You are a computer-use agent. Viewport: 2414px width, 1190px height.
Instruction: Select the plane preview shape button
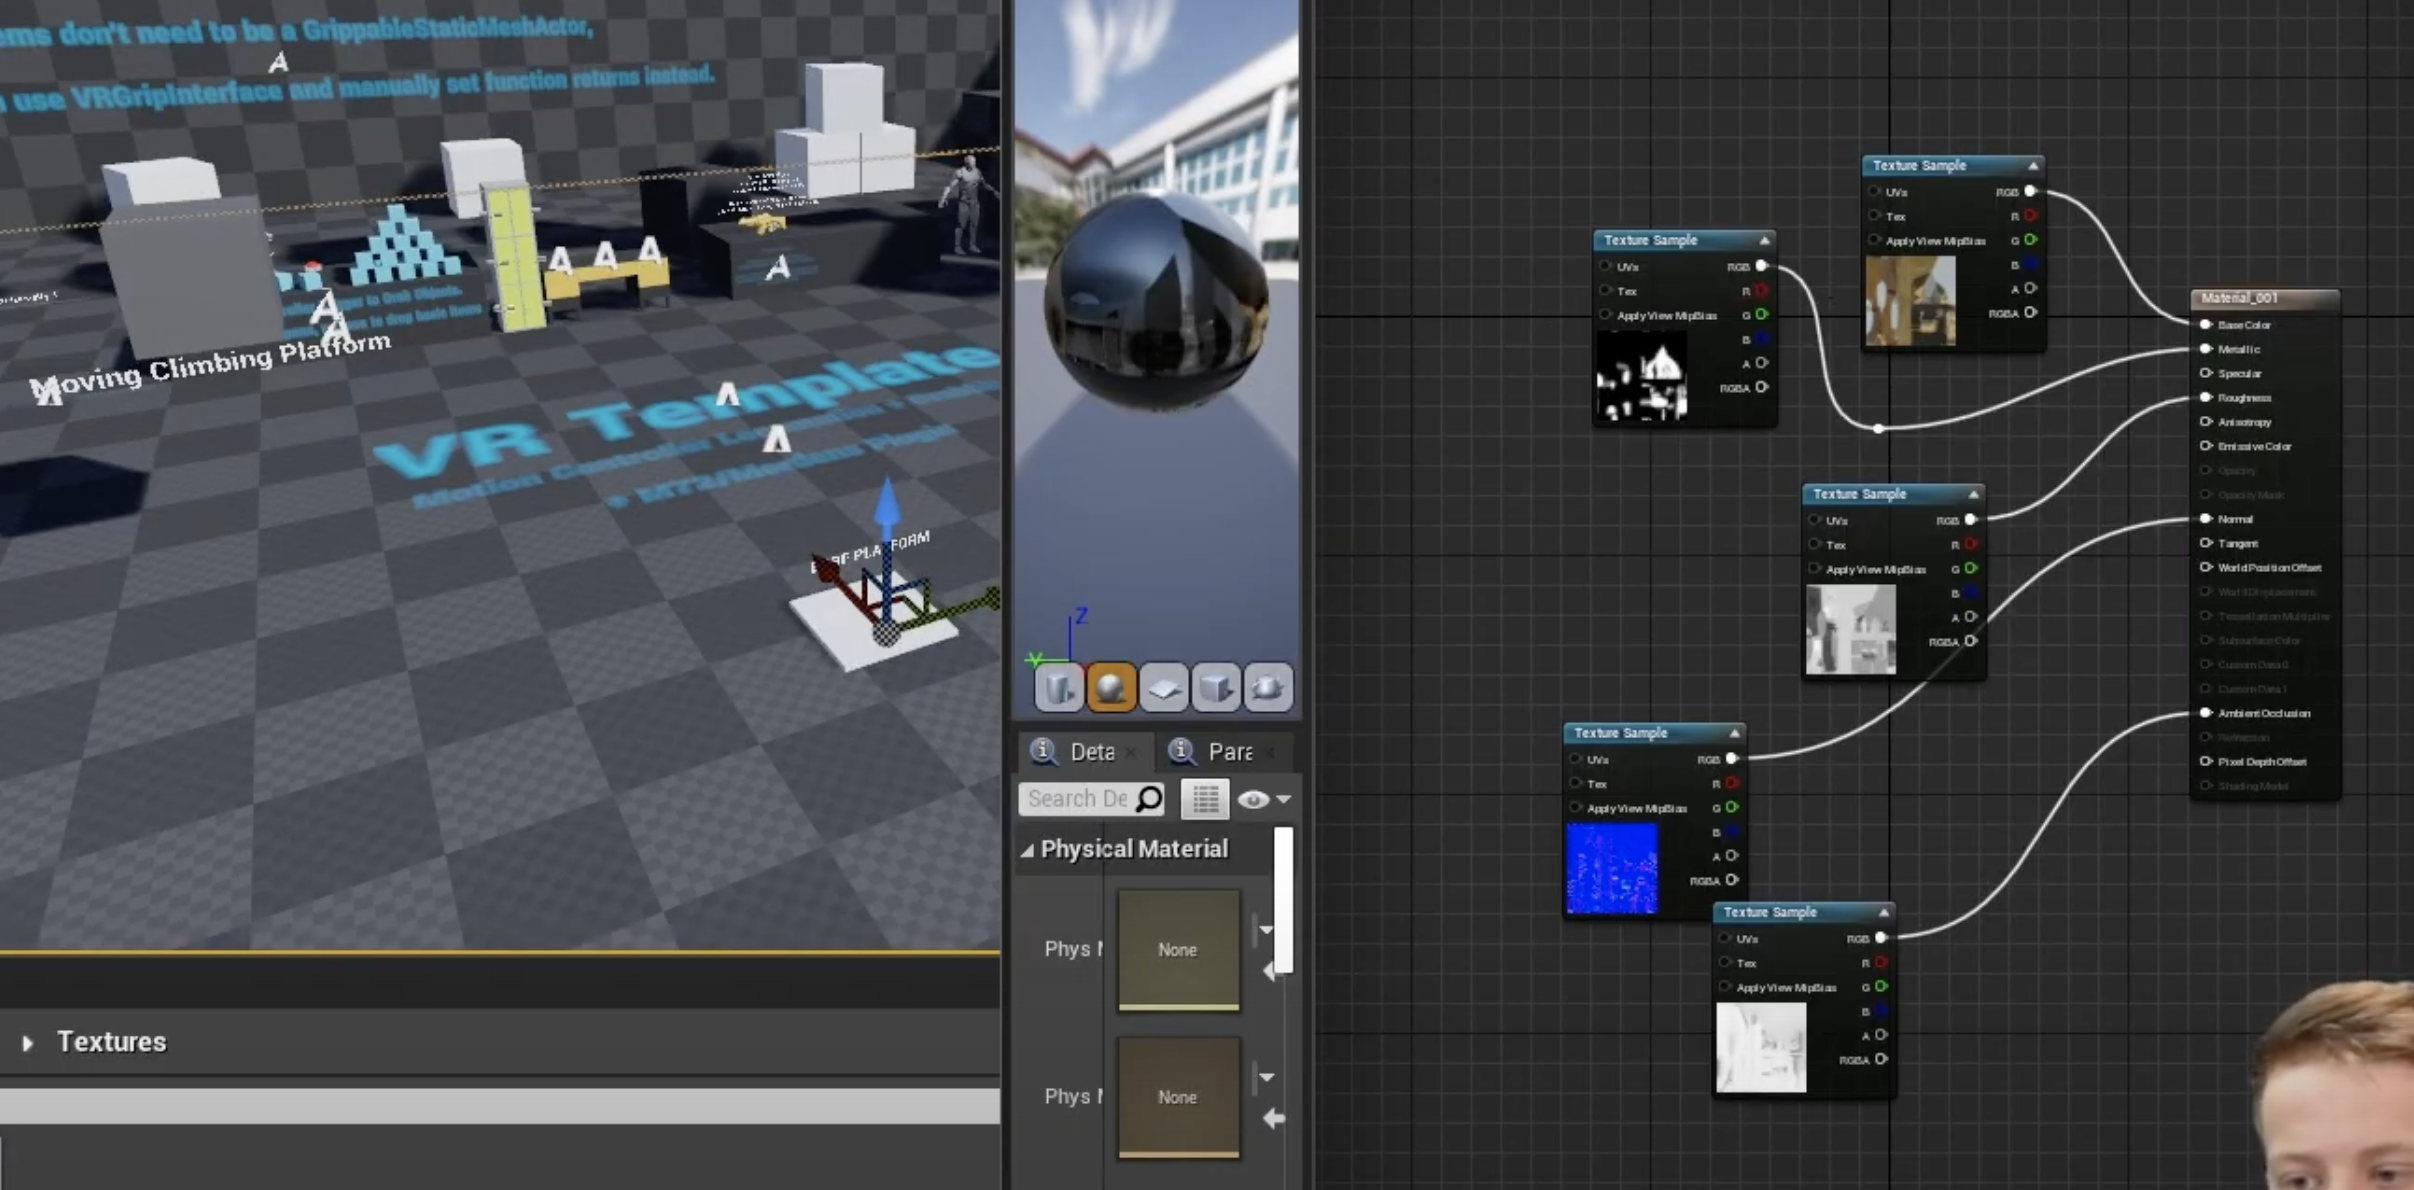pyautogui.click(x=1163, y=687)
